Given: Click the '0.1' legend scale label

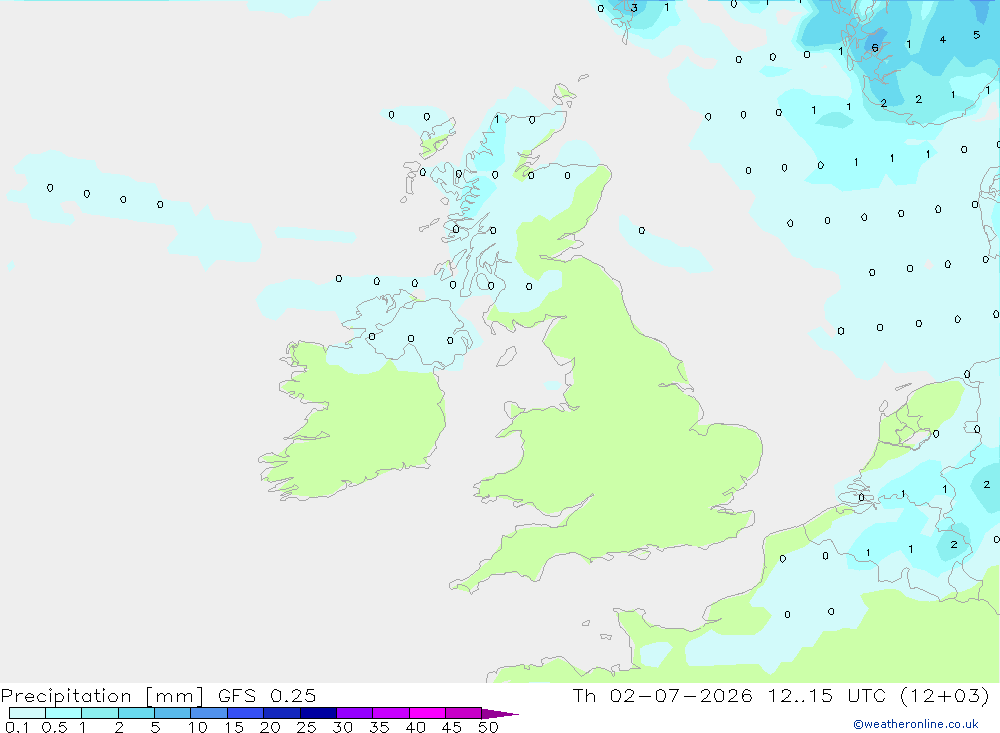Looking at the screenshot, I should 17,727.
